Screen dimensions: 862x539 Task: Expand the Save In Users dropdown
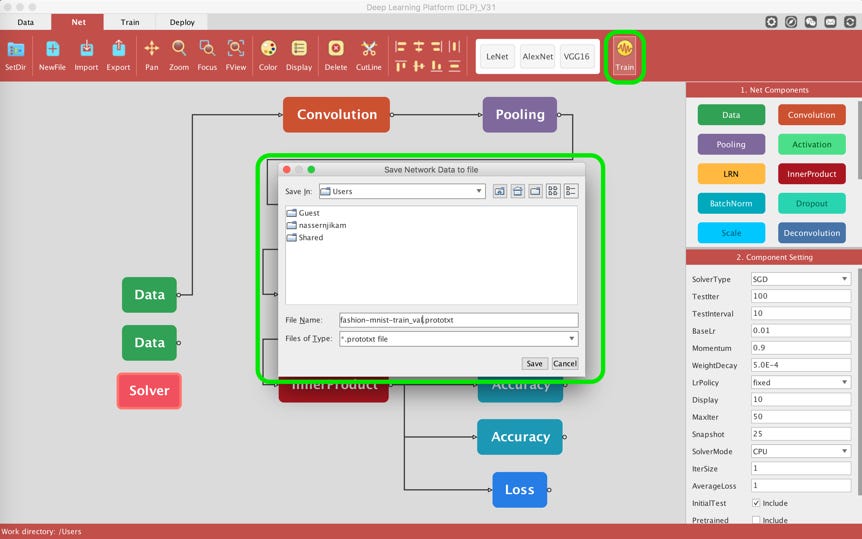pyautogui.click(x=402, y=191)
